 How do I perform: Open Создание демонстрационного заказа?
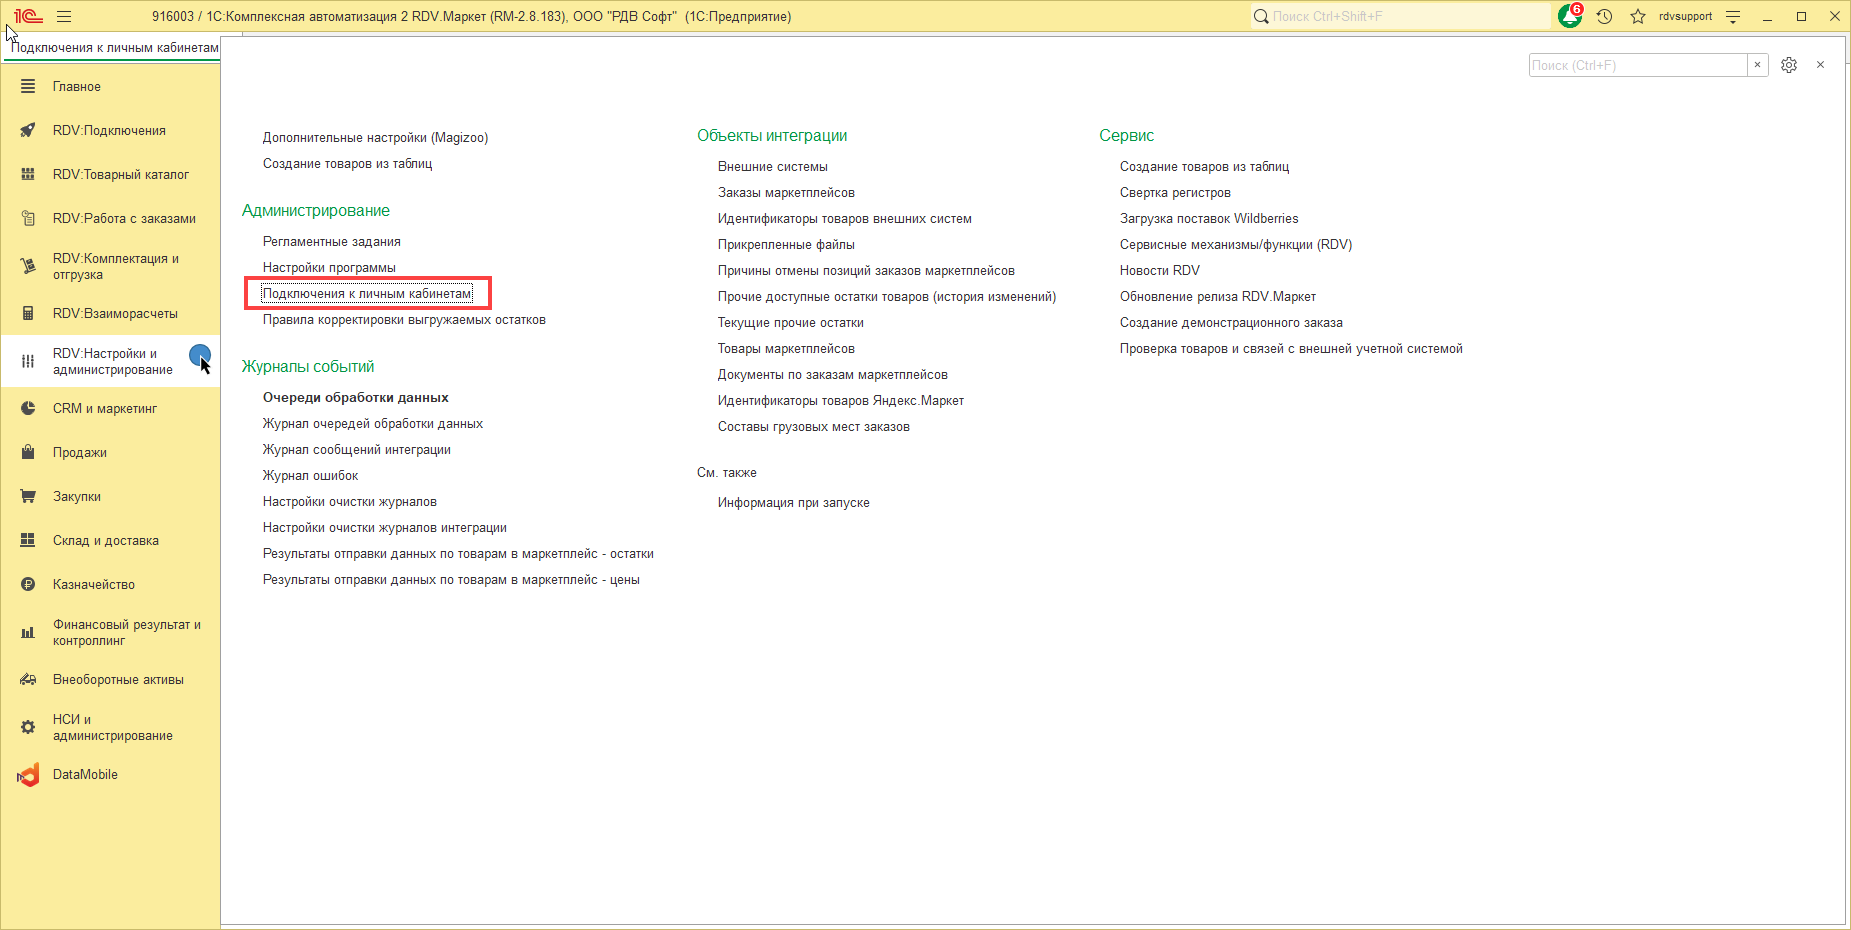tap(1231, 323)
